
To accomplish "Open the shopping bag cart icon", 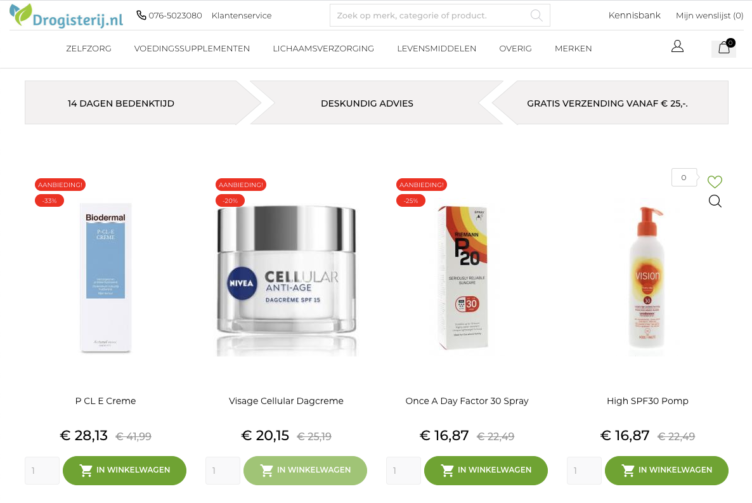I will pyautogui.click(x=724, y=47).
